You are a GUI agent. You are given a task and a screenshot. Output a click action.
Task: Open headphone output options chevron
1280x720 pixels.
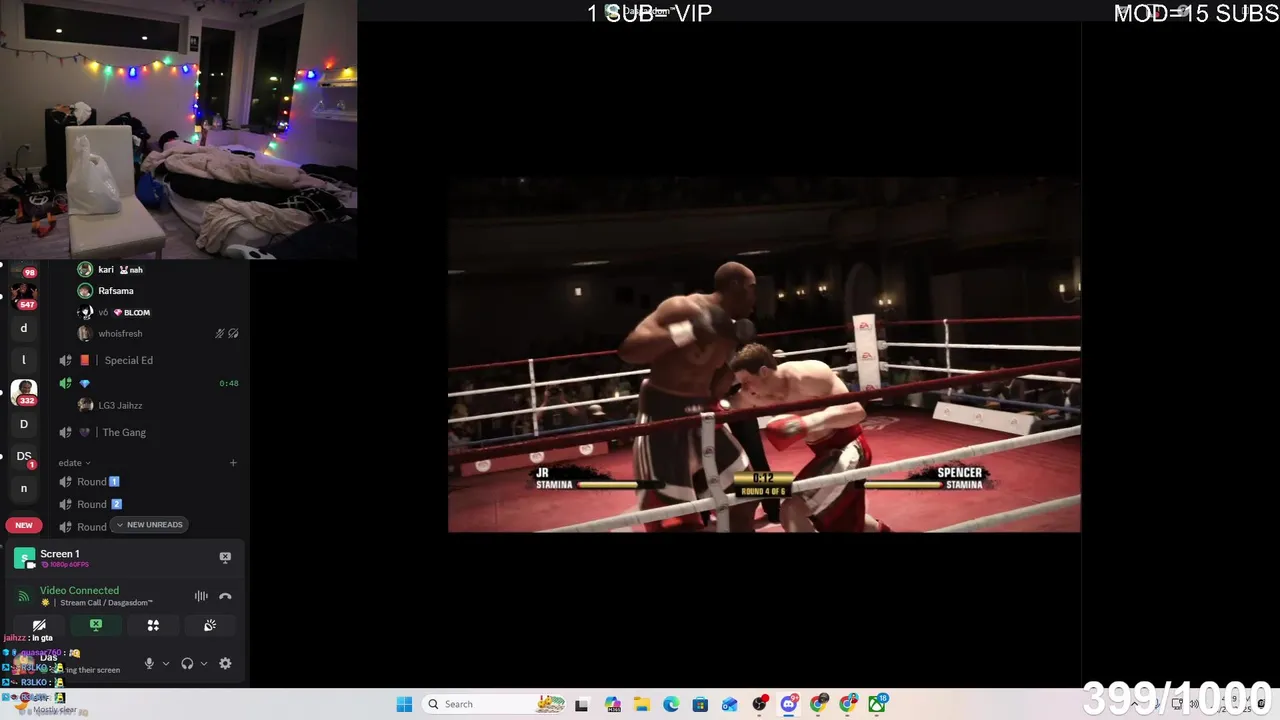click(204, 663)
